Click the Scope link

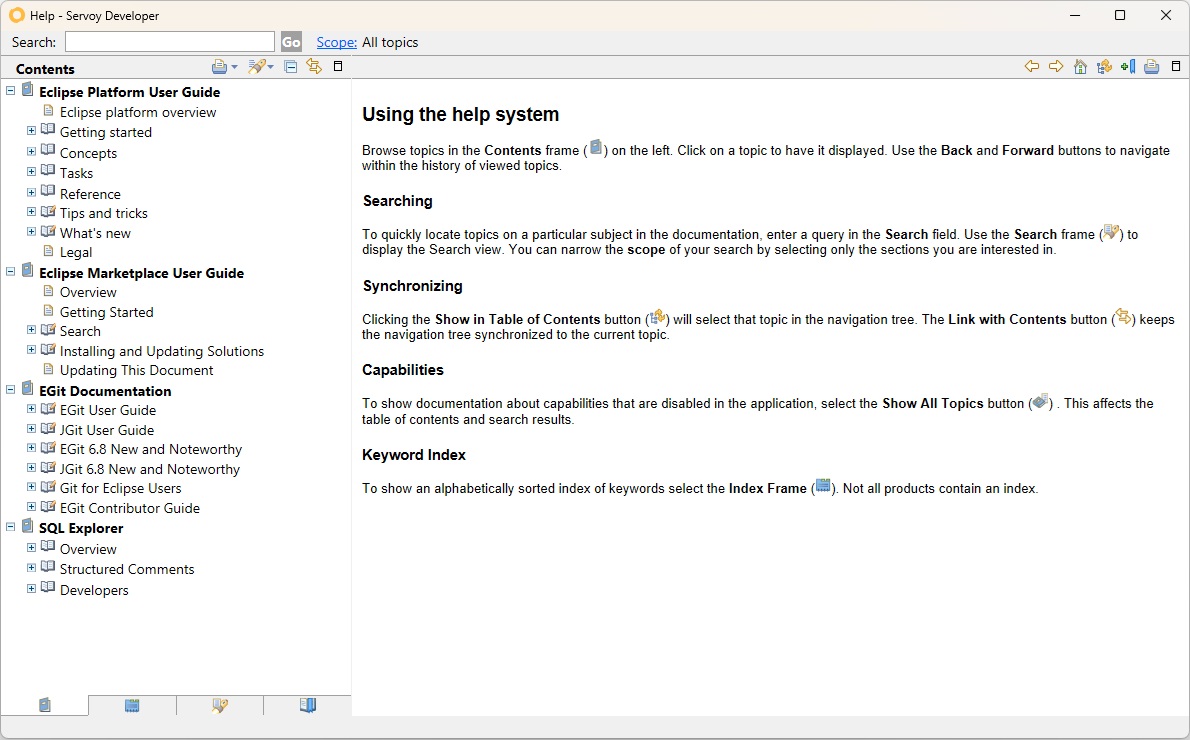336,42
